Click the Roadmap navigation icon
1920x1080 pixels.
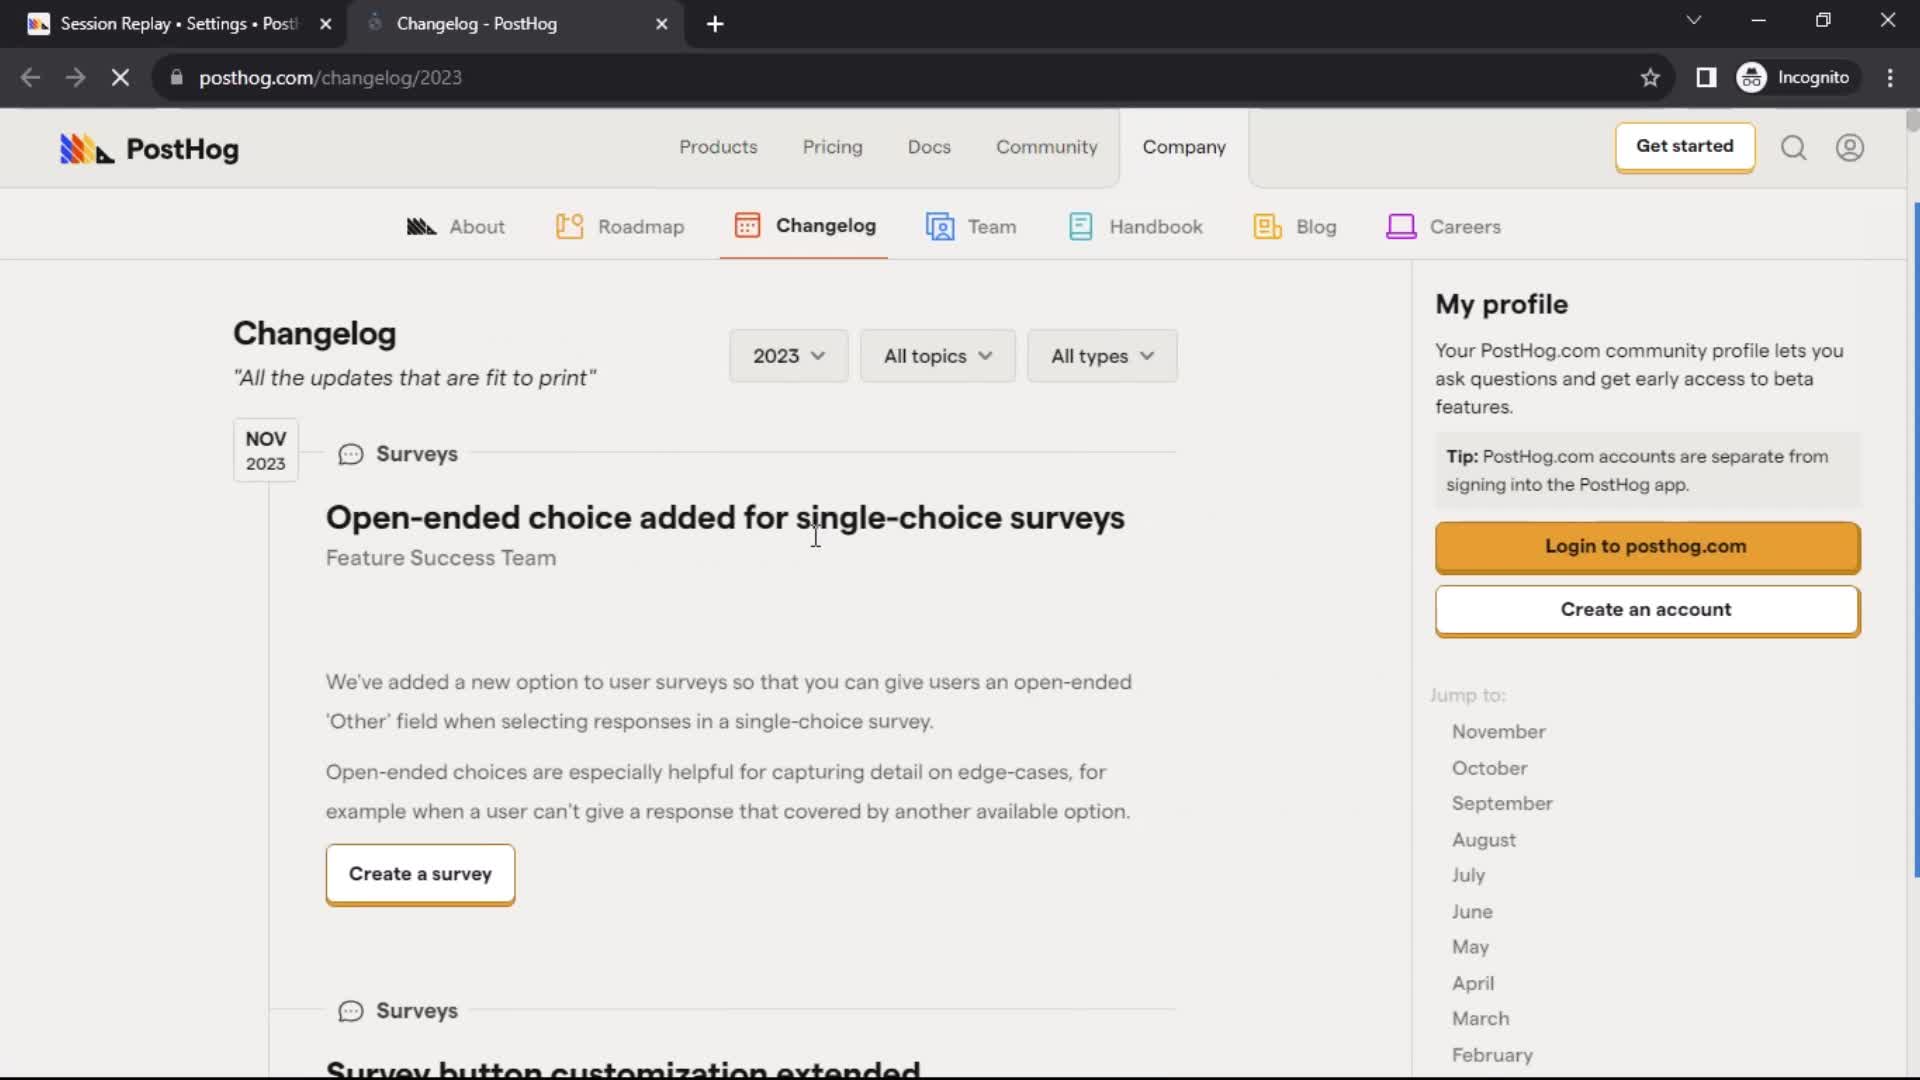[x=570, y=227]
